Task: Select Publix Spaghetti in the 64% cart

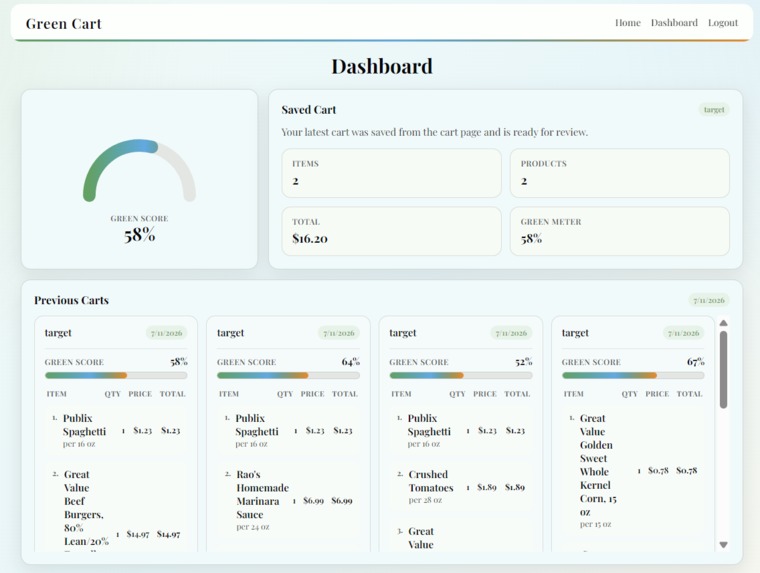Action: tap(288, 430)
